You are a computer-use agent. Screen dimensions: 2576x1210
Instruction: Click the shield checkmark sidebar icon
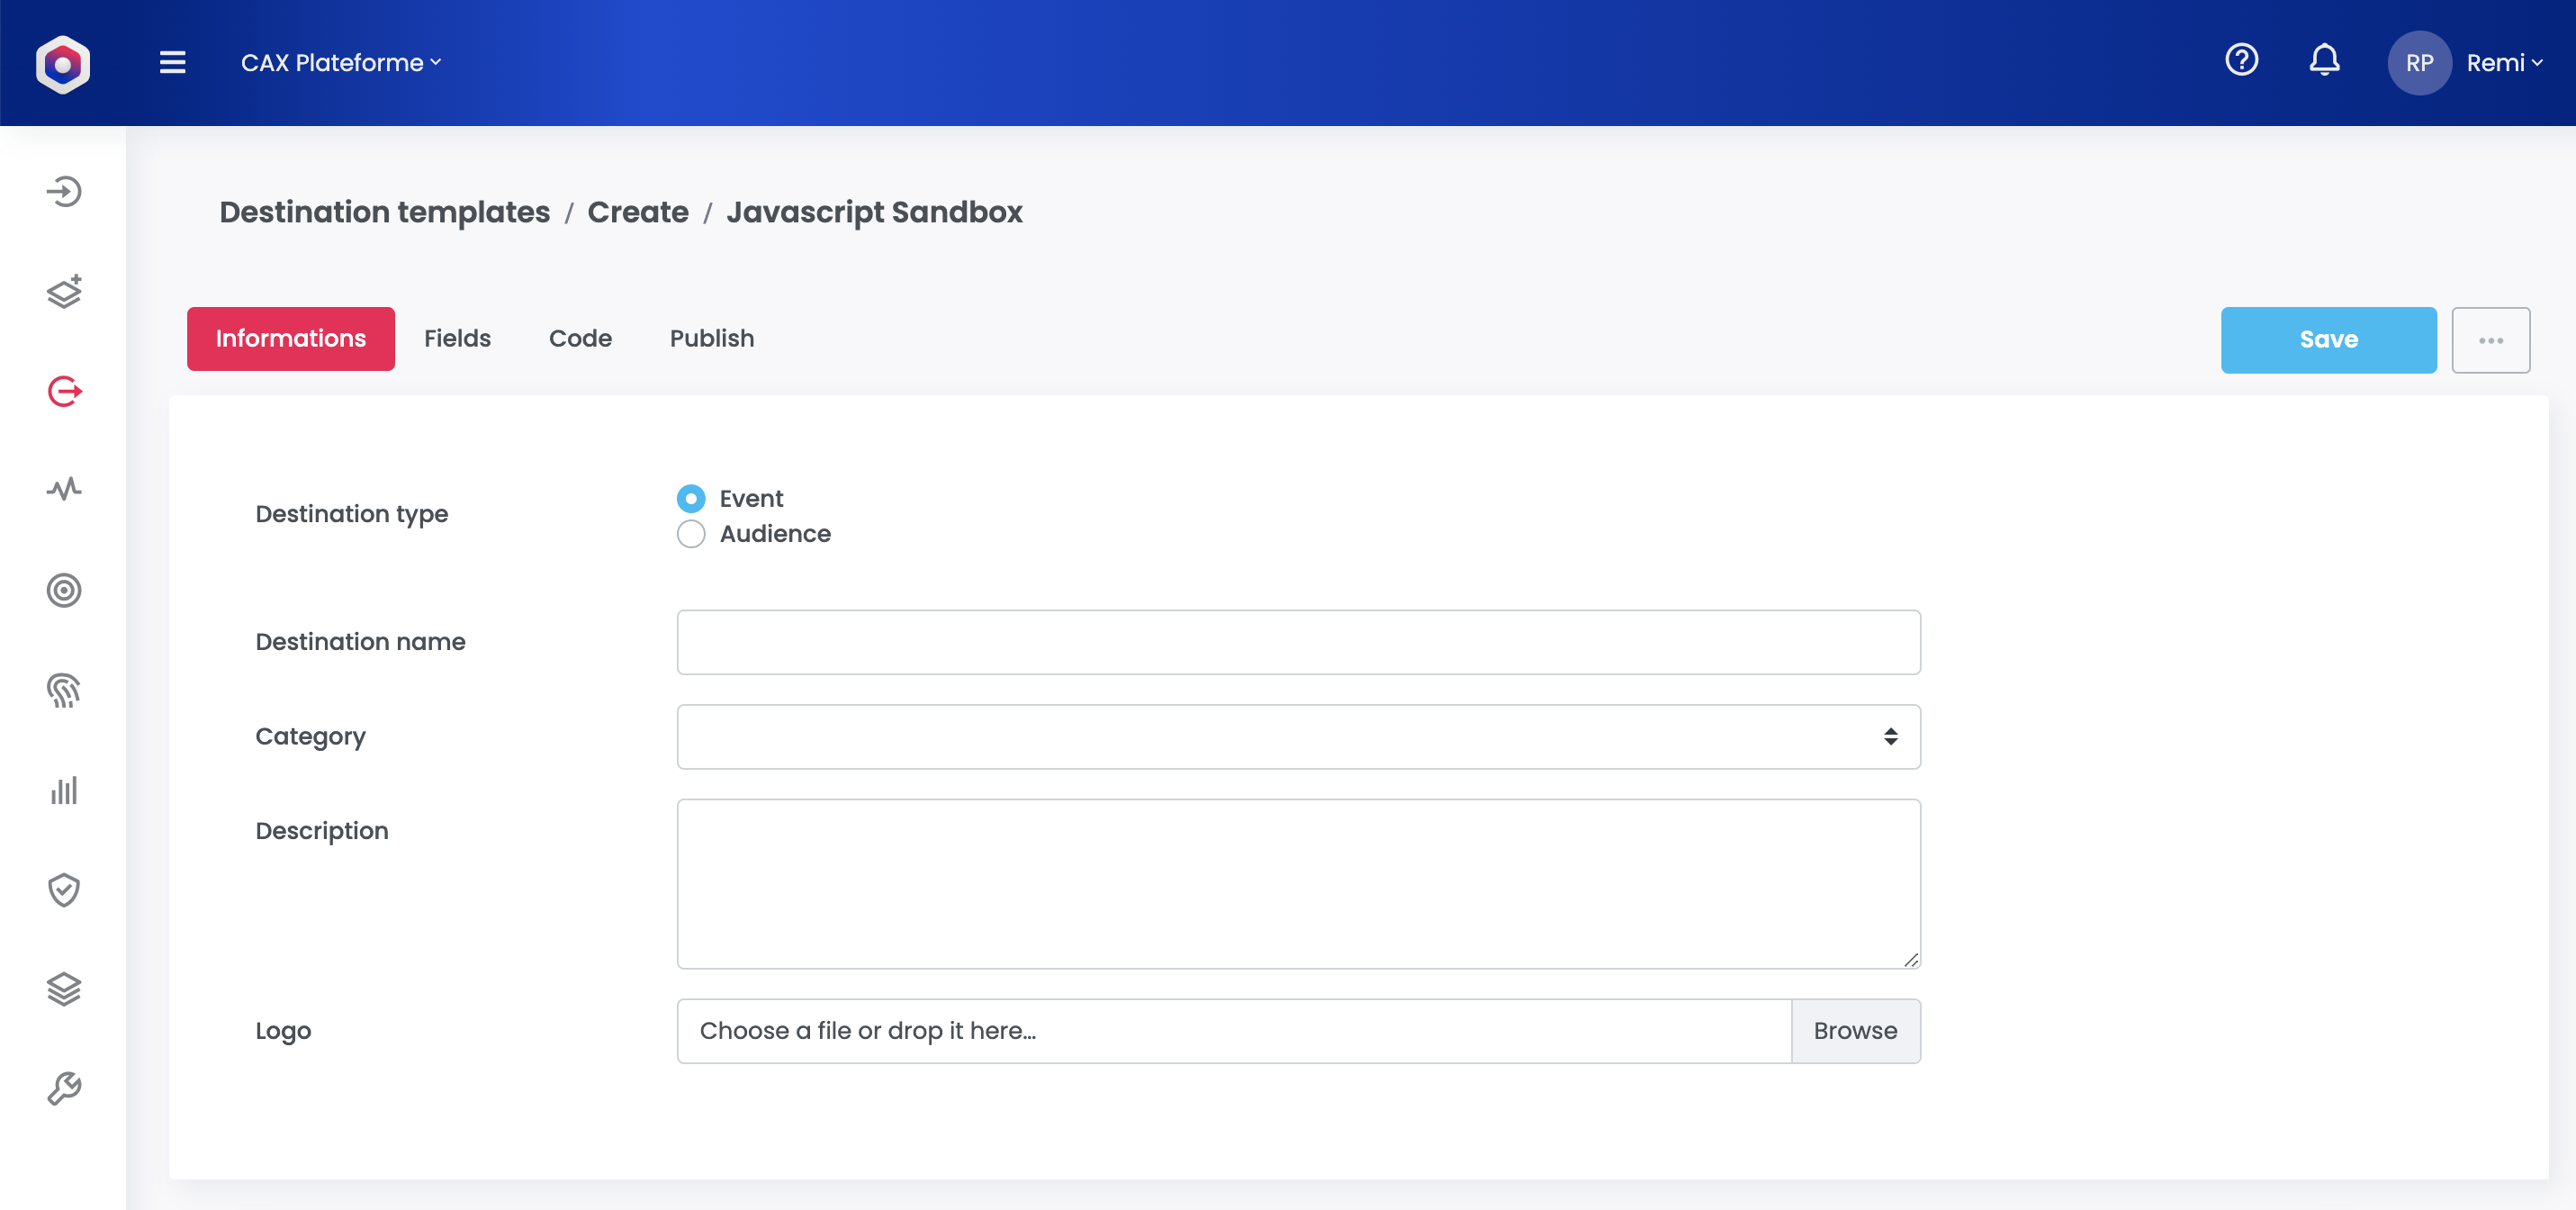pos(64,889)
